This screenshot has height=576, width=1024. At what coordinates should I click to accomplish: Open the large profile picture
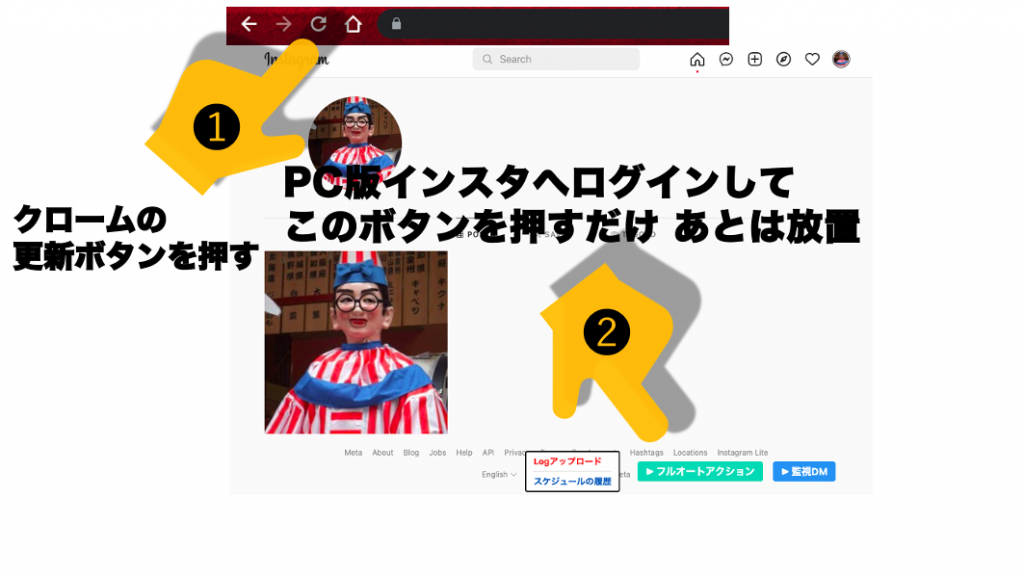tap(355, 143)
